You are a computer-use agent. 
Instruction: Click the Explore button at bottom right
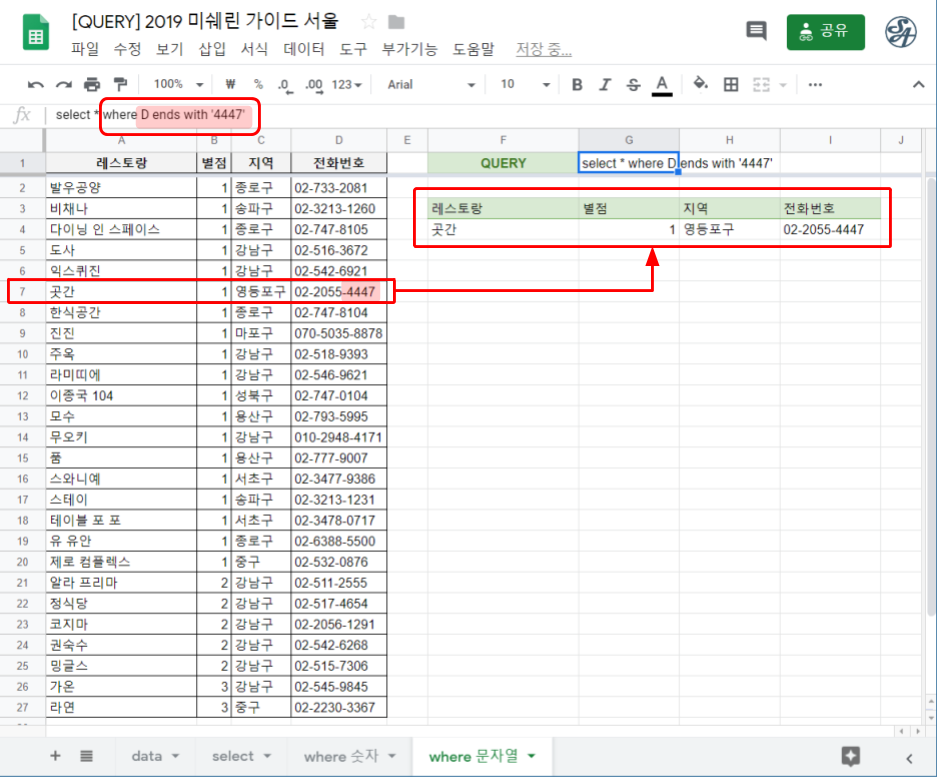(x=851, y=756)
